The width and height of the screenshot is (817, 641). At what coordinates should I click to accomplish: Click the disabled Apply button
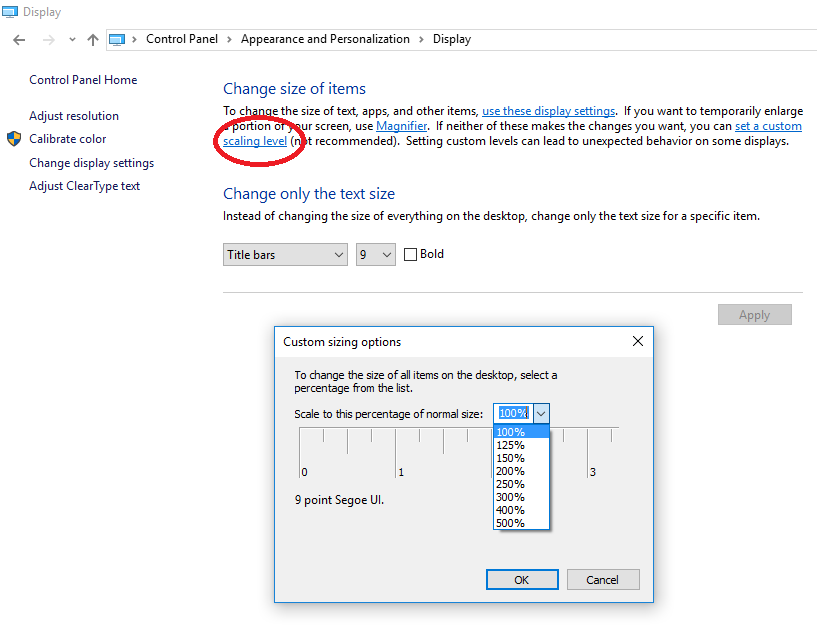(754, 315)
